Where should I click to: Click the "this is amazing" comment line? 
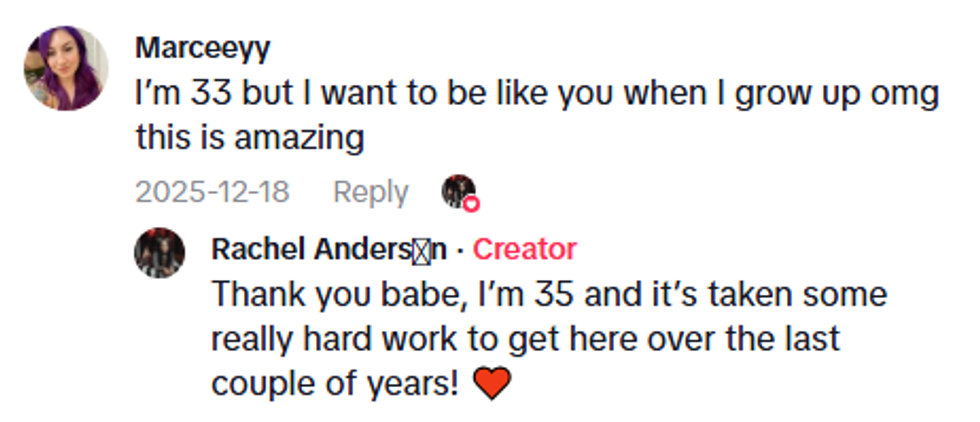point(249,138)
